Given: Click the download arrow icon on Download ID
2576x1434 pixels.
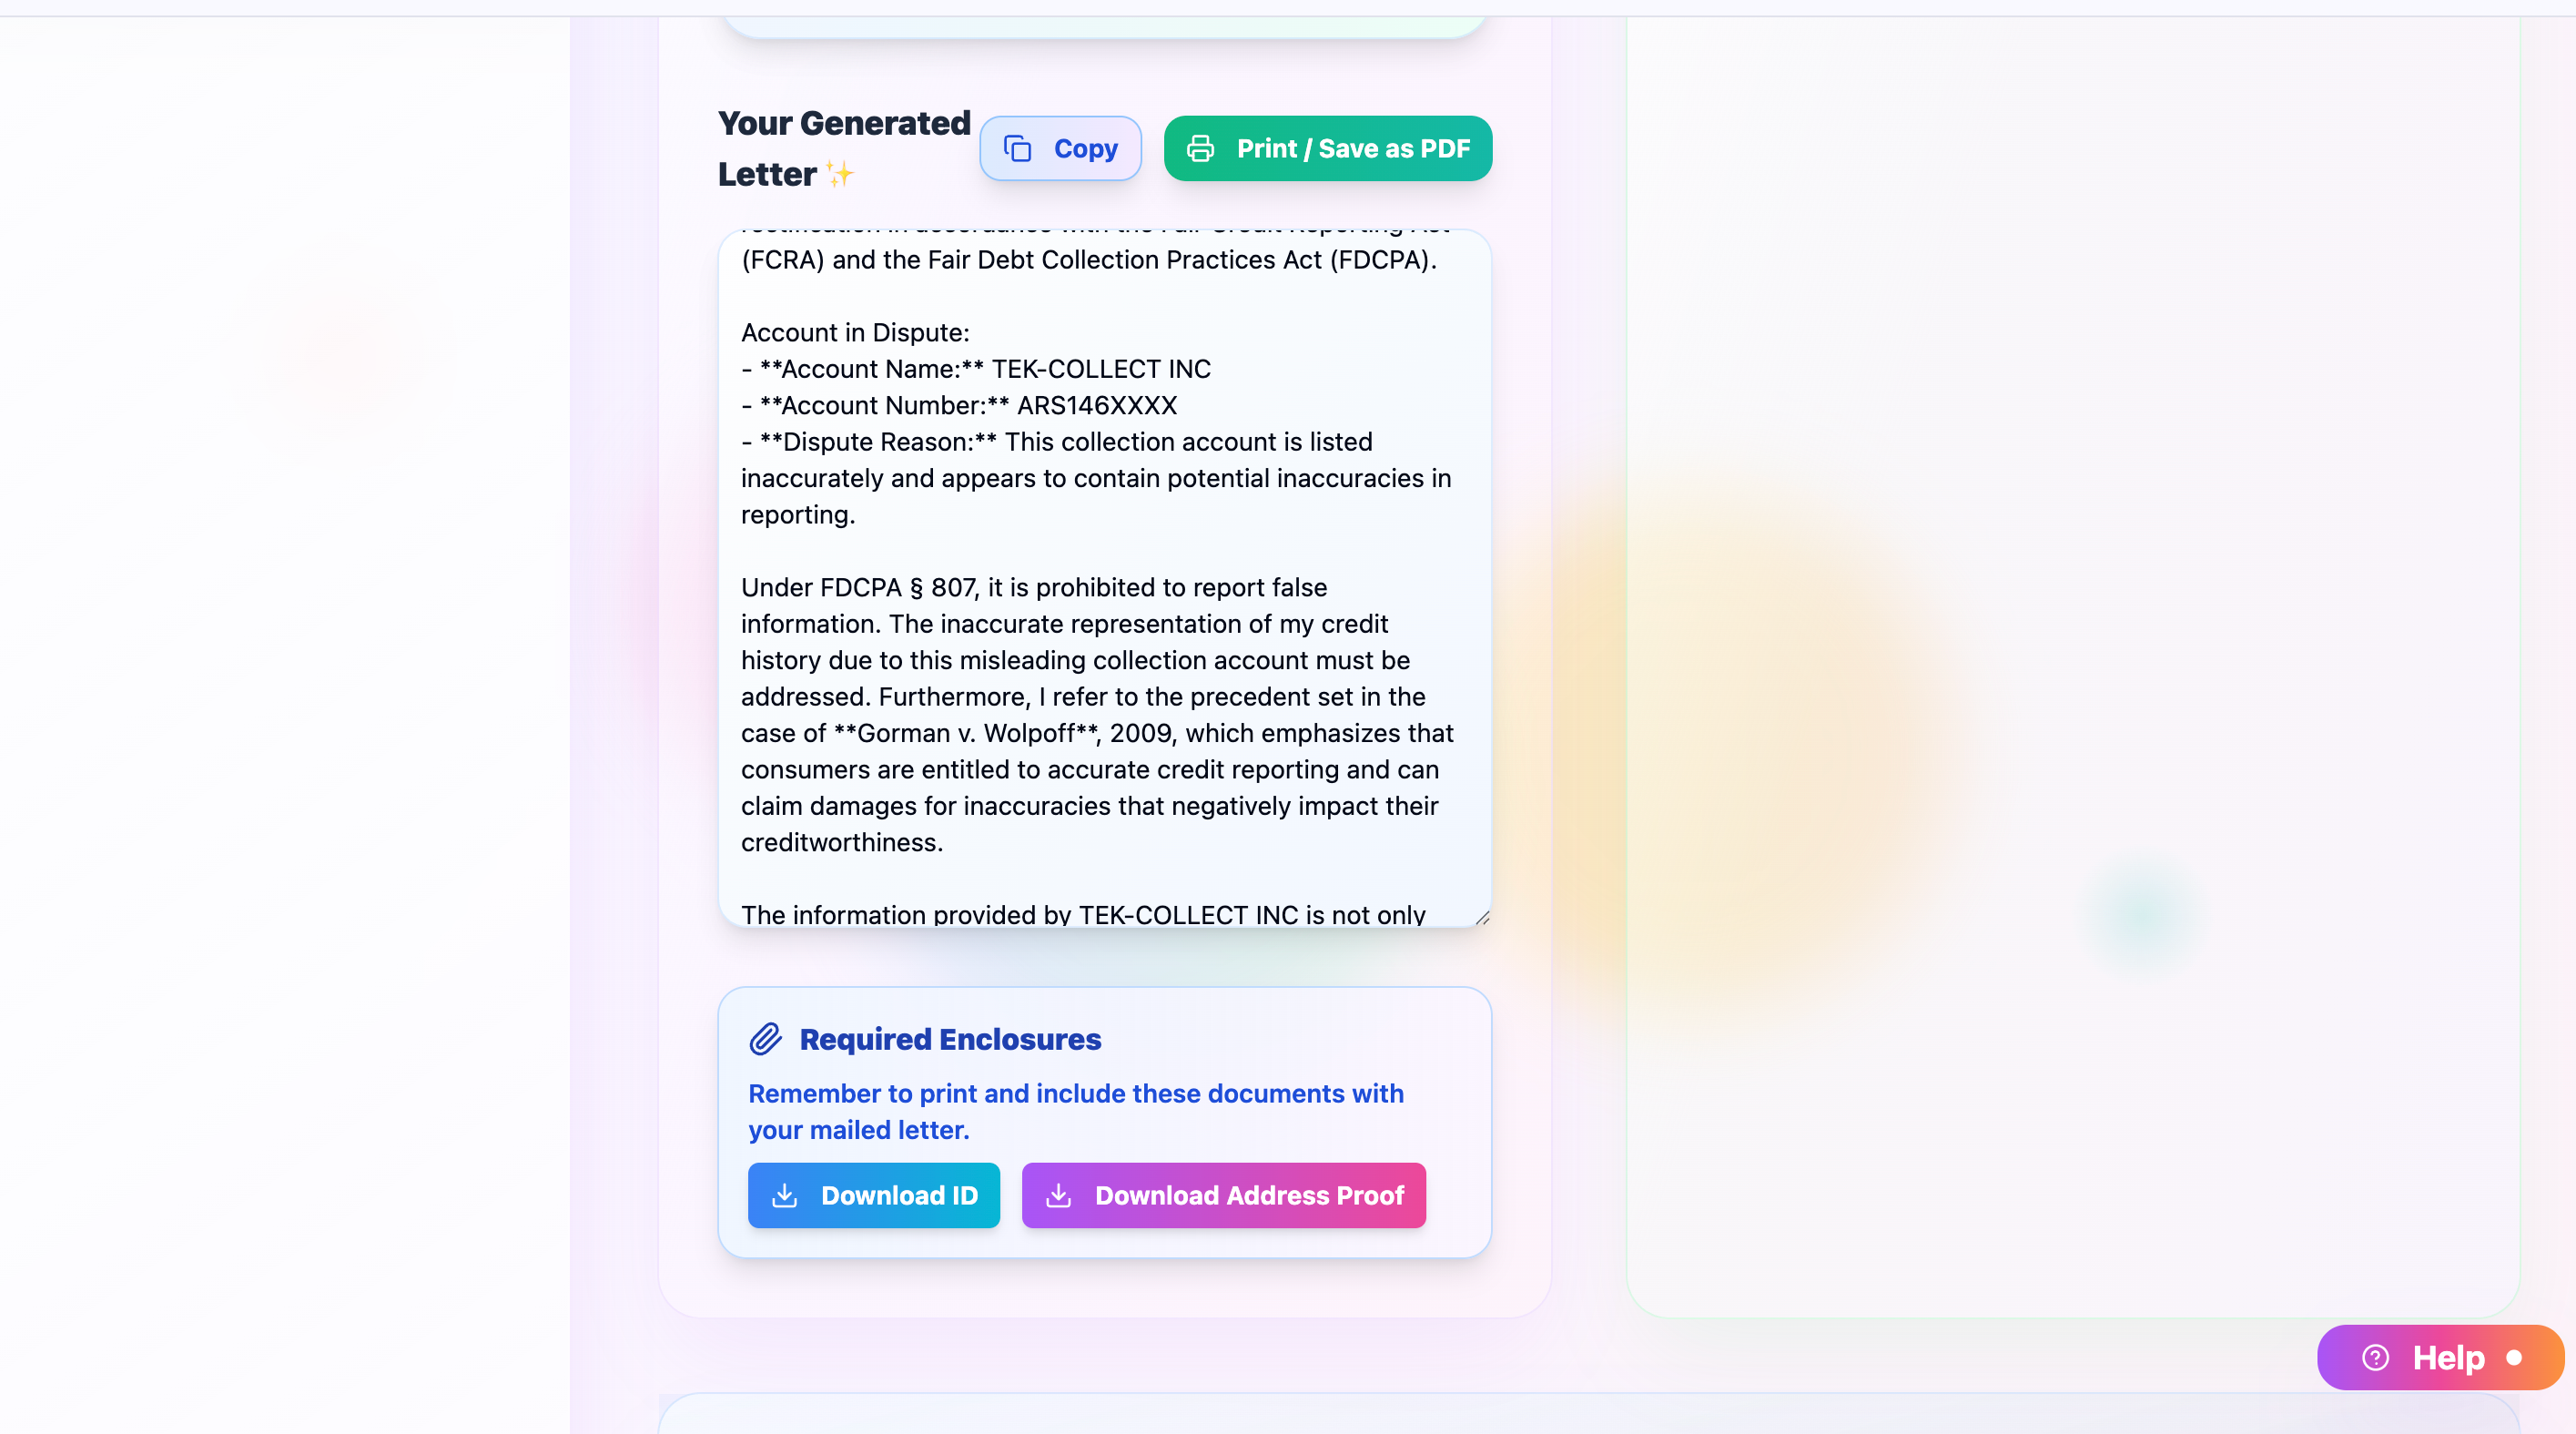Looking at the screenshot, I should click(x=785, y=1195).
